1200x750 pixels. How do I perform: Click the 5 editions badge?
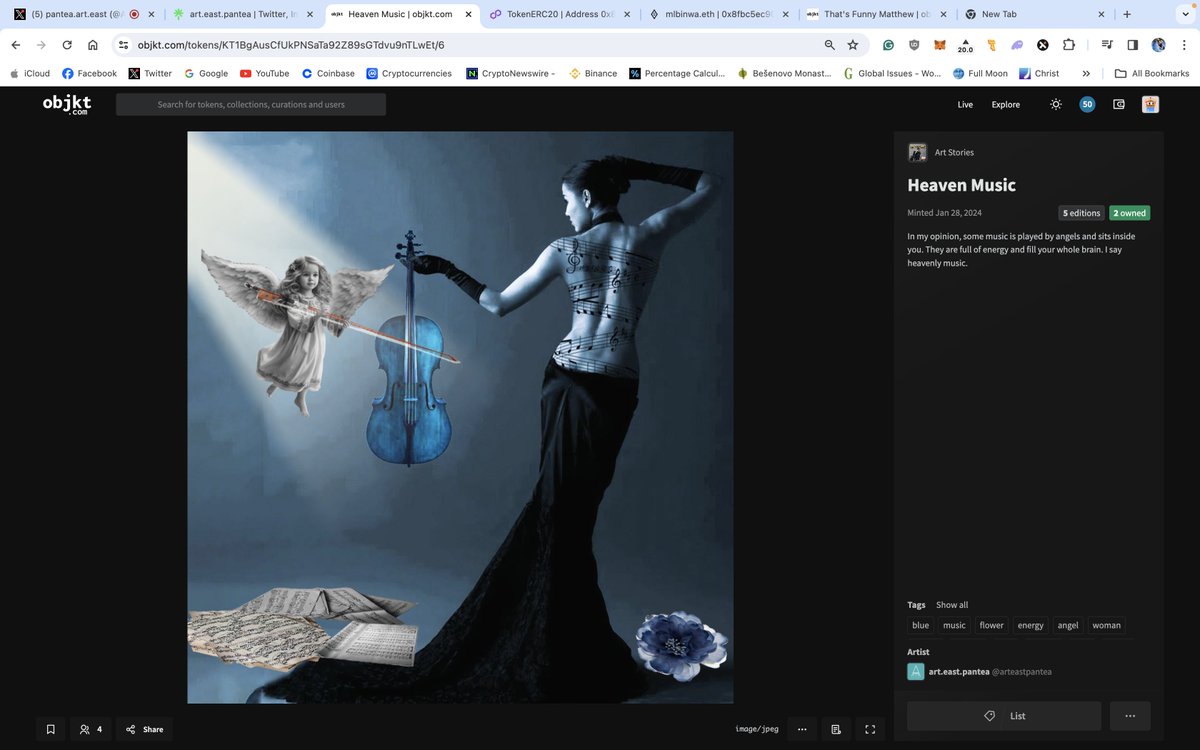click(x=1081, y=213)
